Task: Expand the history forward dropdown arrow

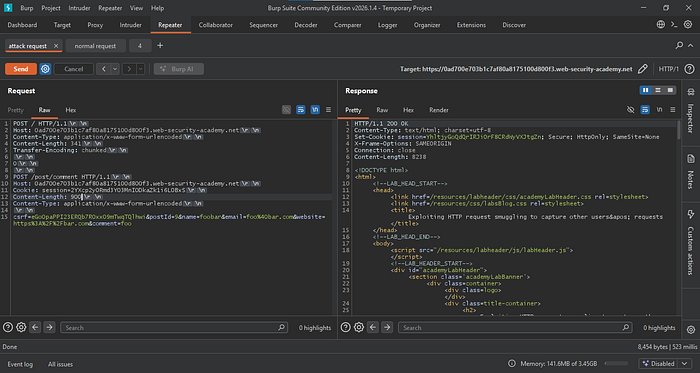Action: pos(141,69)
